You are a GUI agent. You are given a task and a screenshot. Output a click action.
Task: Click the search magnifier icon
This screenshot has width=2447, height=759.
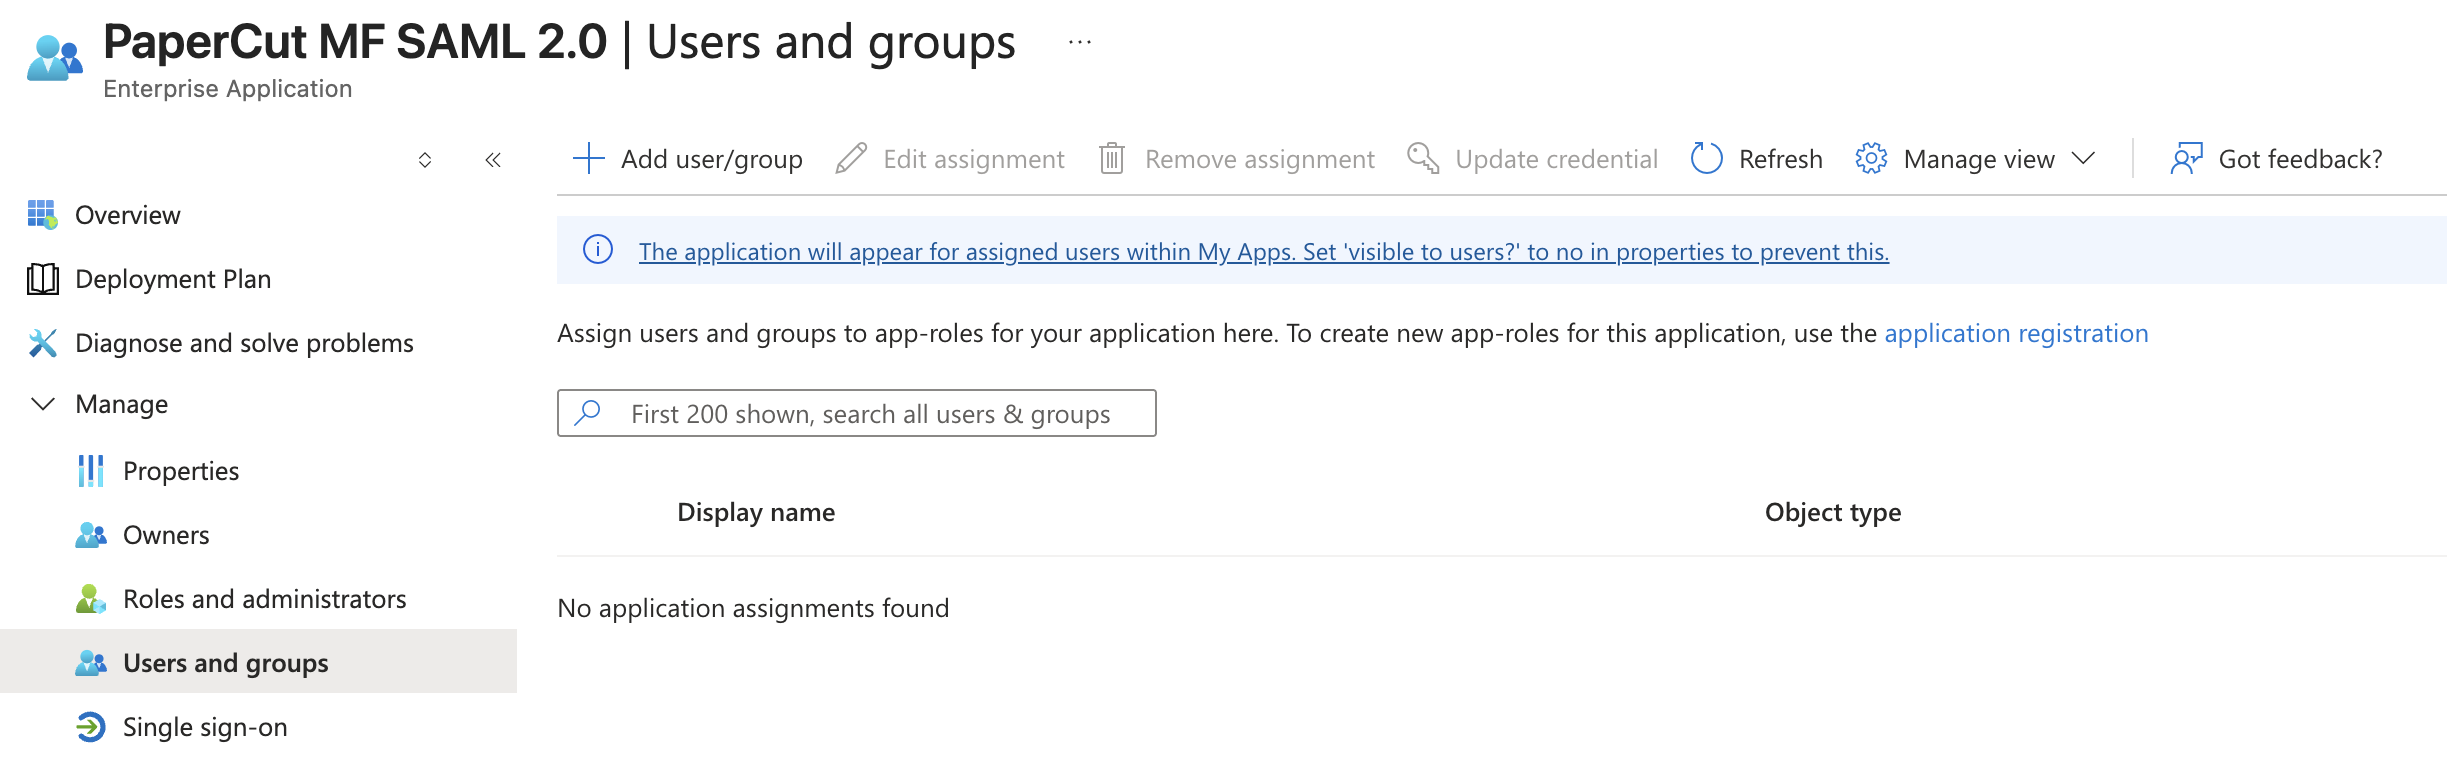(x=588, y=412)
